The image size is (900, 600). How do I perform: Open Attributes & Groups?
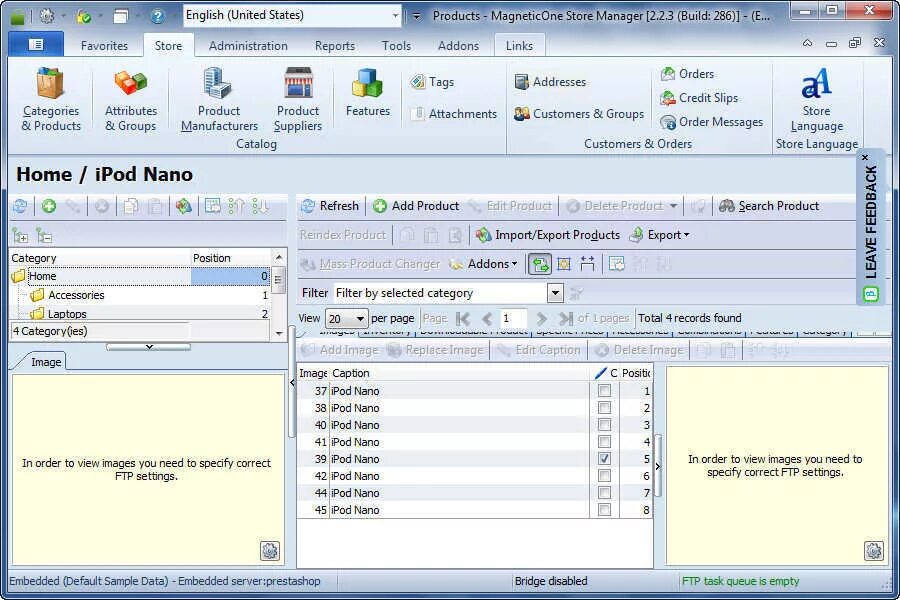[131, 99]
